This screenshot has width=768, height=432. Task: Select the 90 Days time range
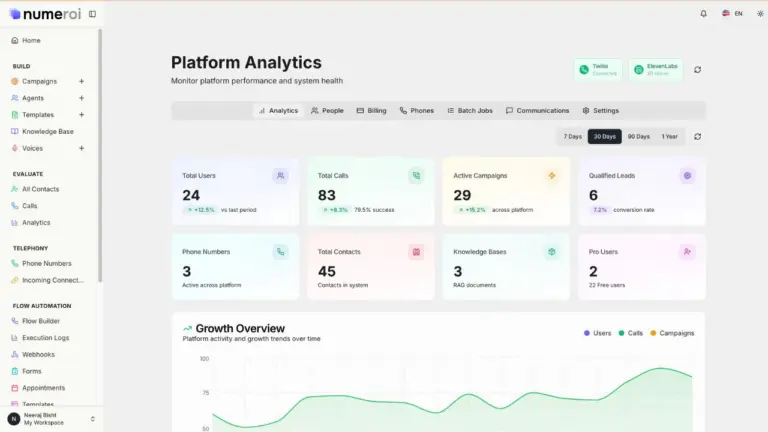tap(638, 136)
